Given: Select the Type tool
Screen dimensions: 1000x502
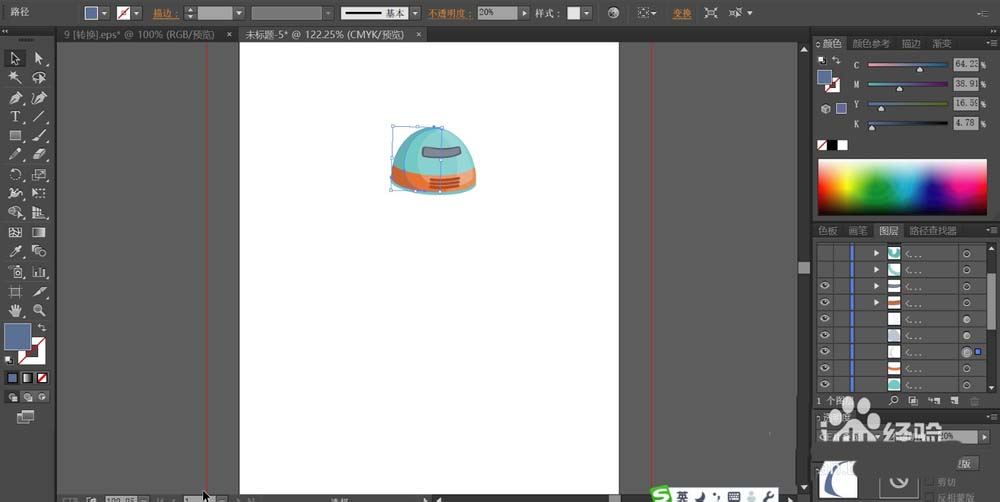Looking at the screenshot, I should [x=16, y=117].
